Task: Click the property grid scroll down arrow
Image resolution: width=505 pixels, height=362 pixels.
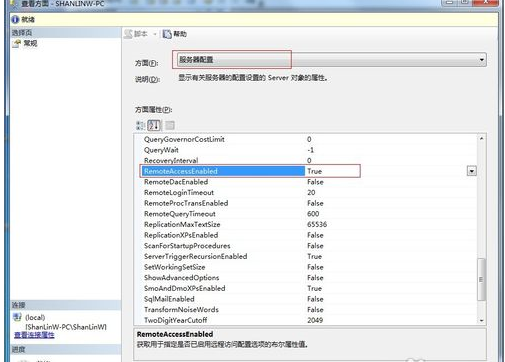Action: click(481, 321)
